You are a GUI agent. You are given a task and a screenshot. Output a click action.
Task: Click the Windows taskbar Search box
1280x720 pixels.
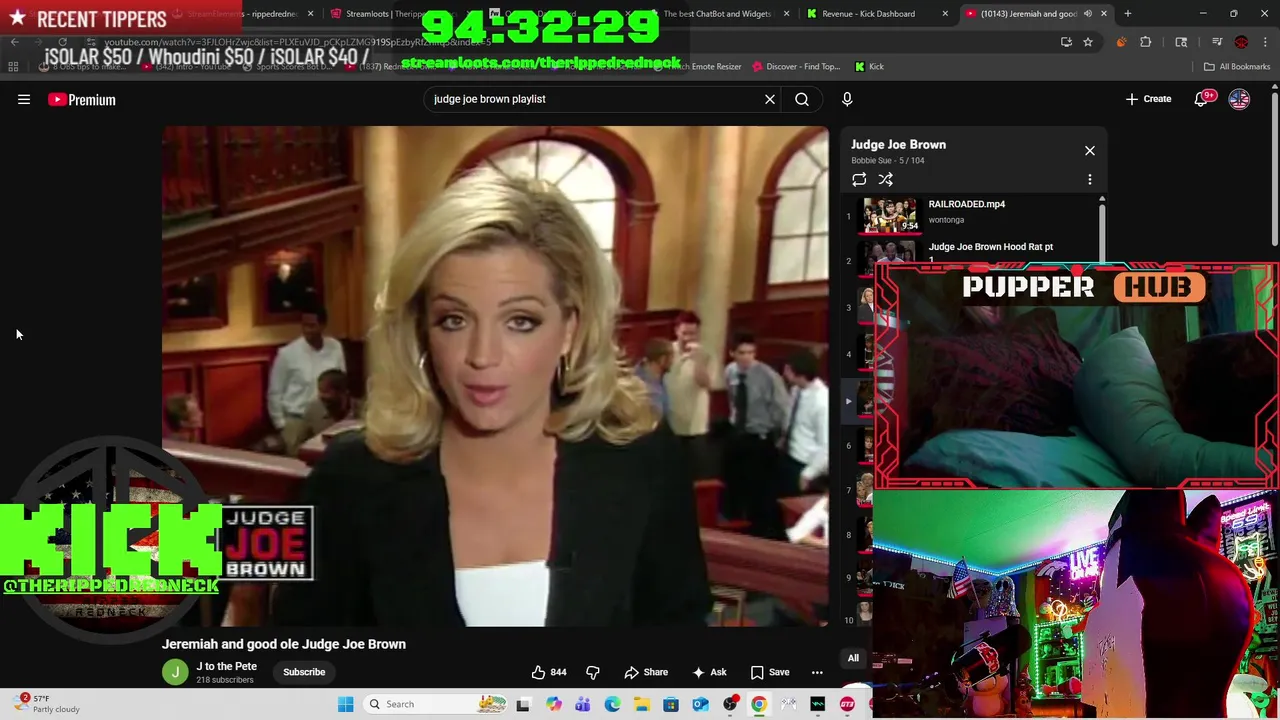(435, 704)
